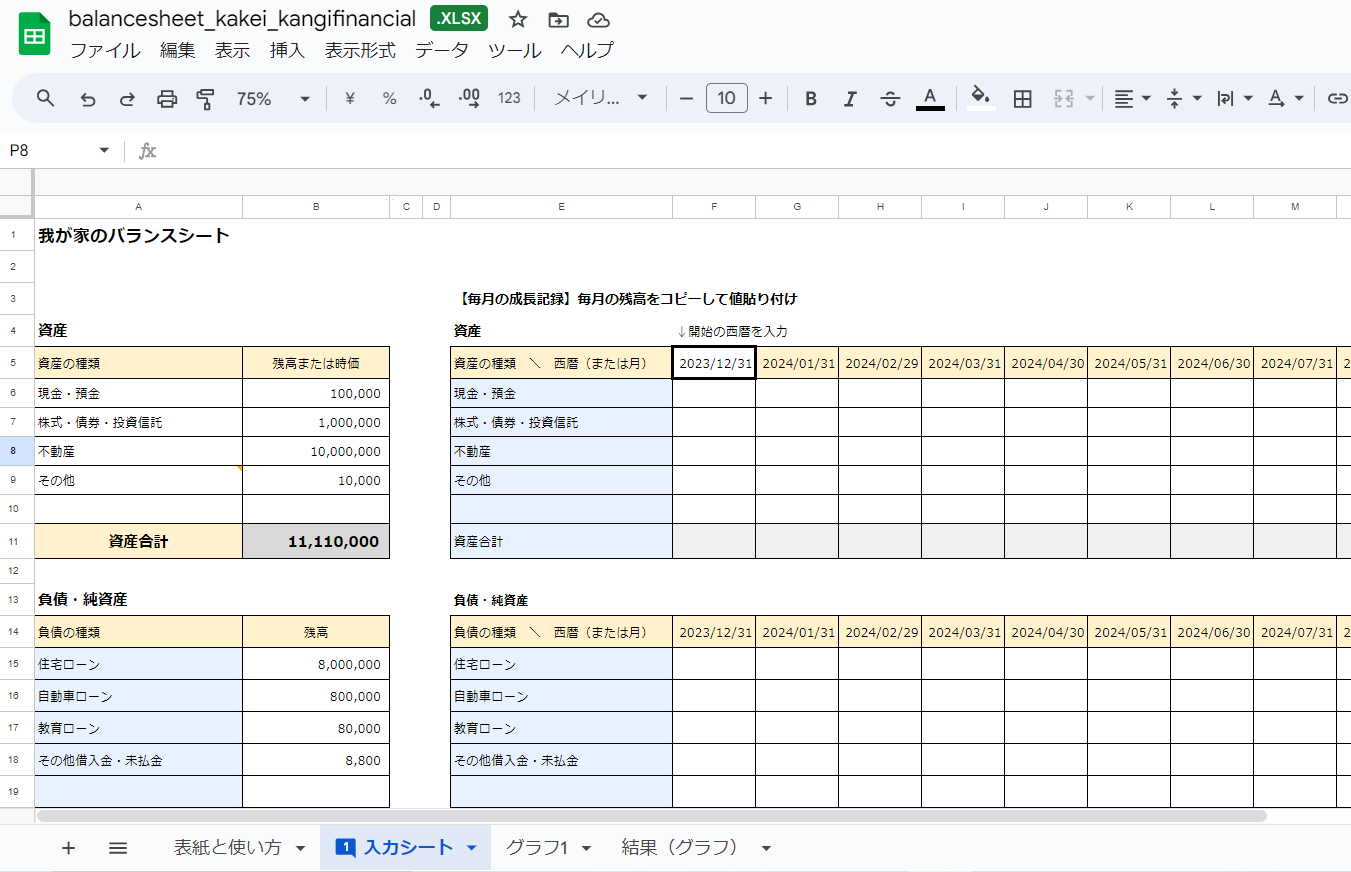Click the move to folder icon
The height and width of the screenshot is (872, 1351).
coord(558,20)
